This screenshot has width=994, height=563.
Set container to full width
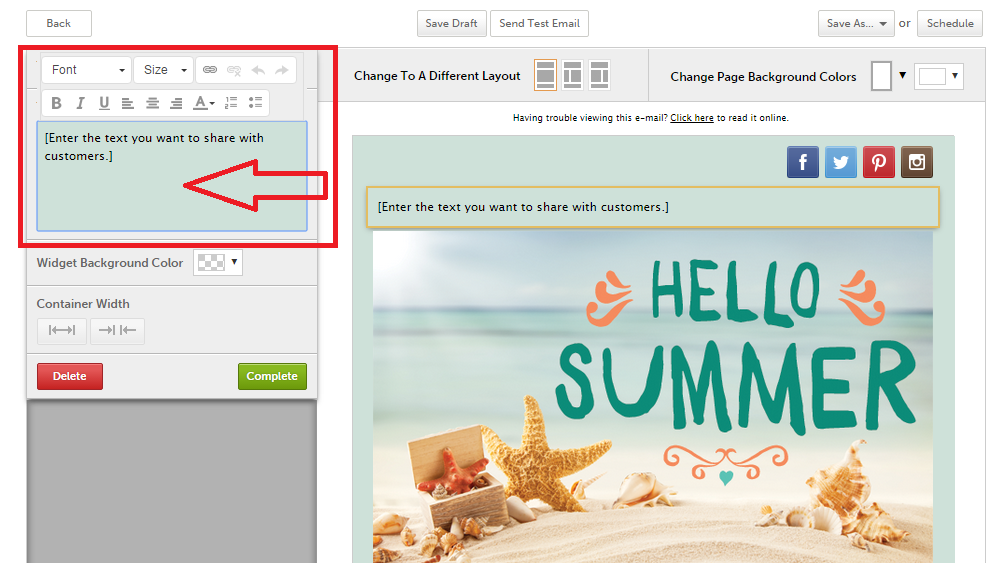pyautogui.click(x=61, y=330)
